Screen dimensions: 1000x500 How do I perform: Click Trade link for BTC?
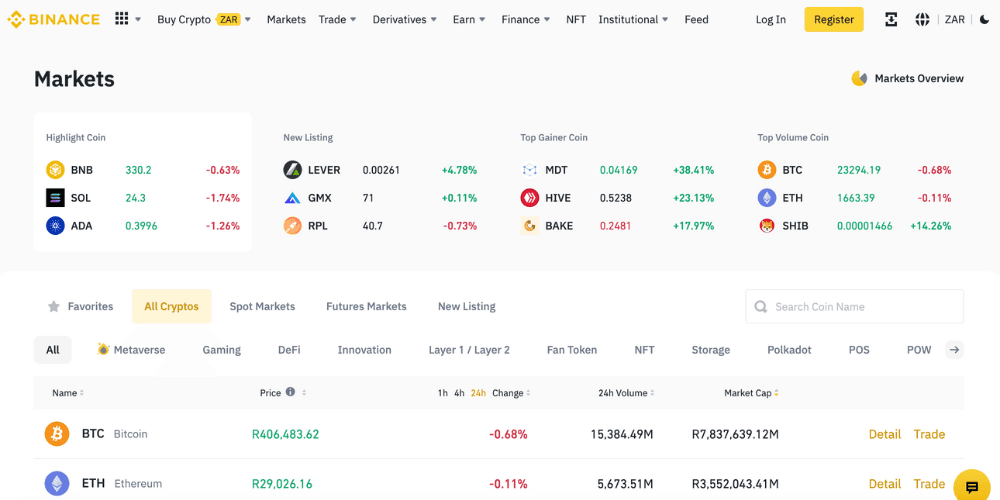(x=929, y=434)
